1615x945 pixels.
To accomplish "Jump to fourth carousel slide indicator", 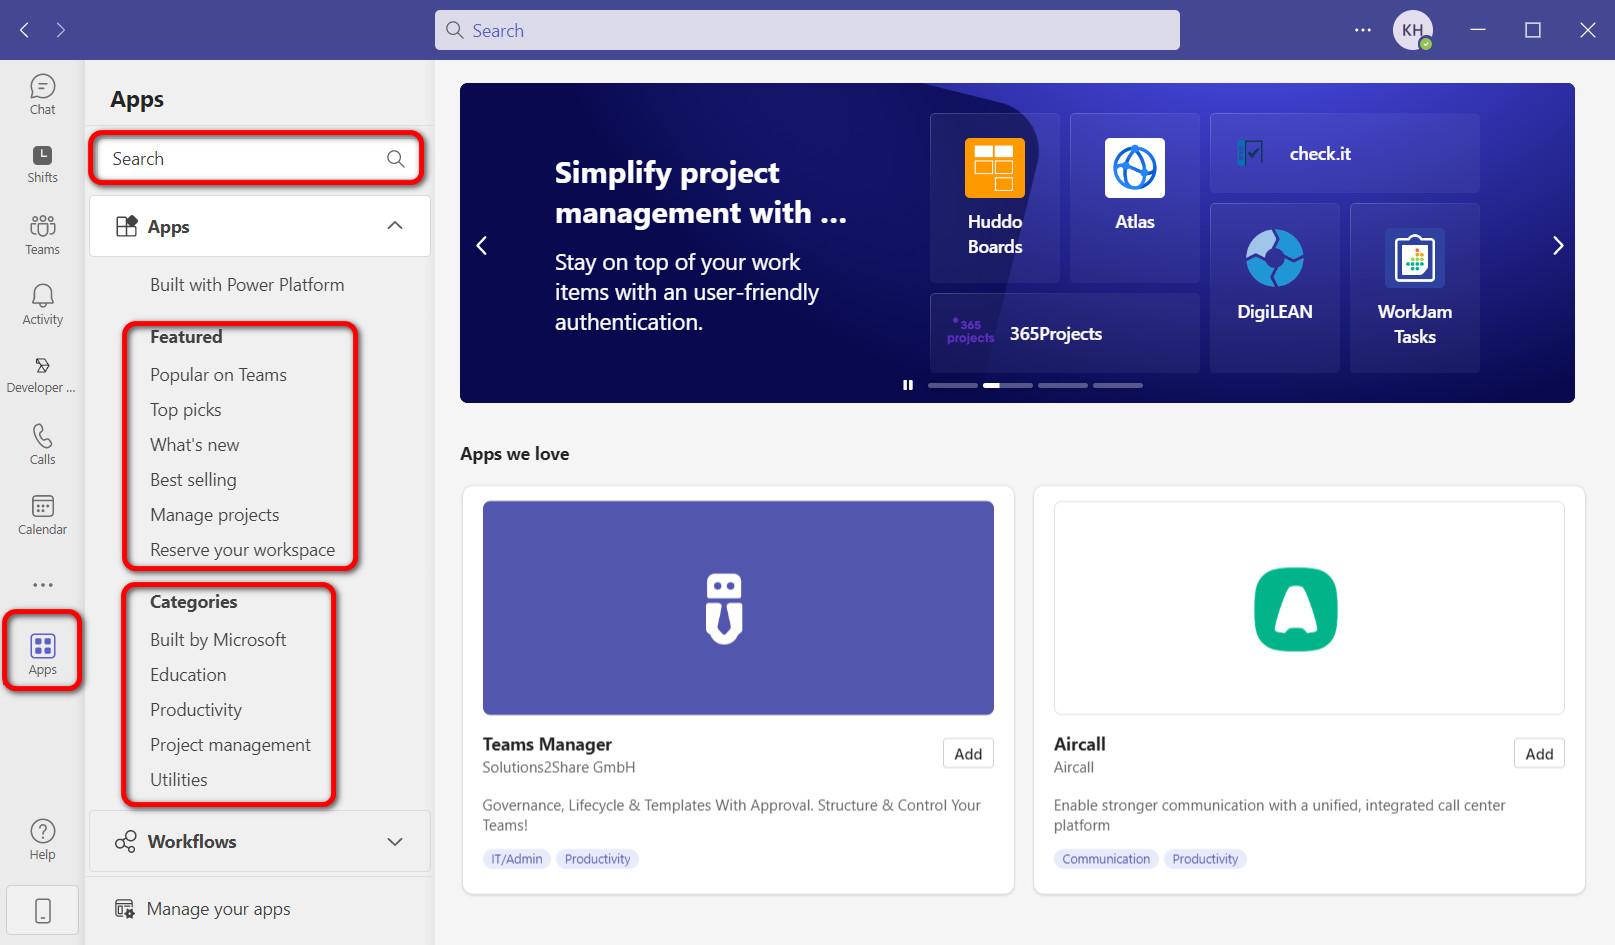I will coord(1118,385).
